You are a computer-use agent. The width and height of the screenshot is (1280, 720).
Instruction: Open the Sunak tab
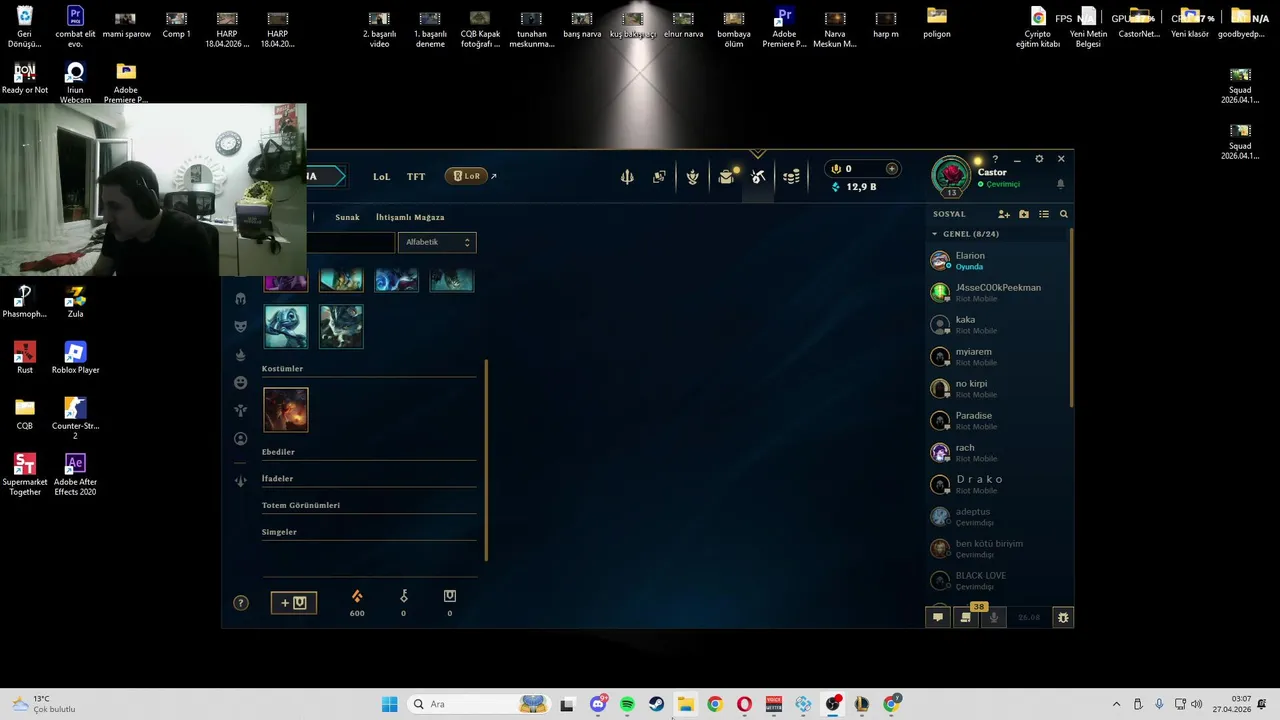[x=347, y=217]
